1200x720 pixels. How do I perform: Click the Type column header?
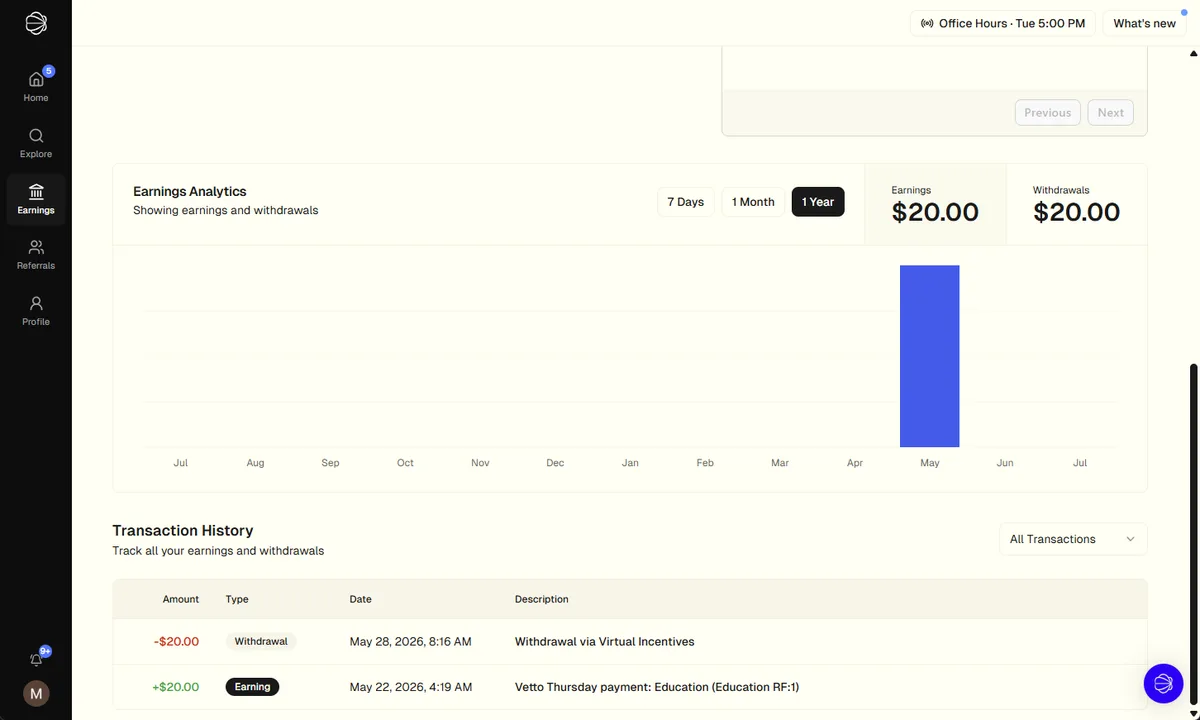click(237, 599)
